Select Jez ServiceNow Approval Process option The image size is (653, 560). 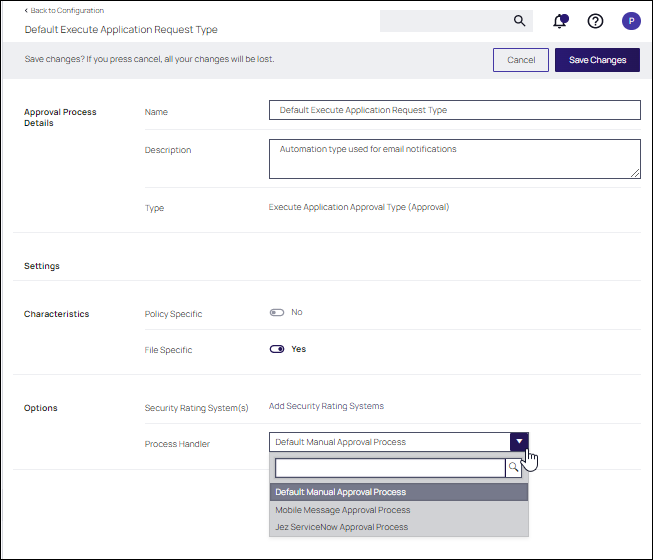[x=399, y=527]
